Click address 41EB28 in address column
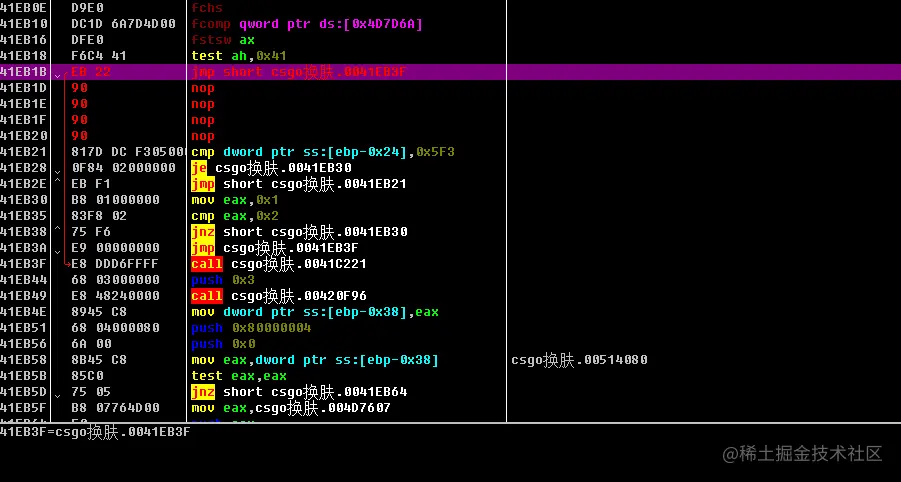The image size is (901, 482). pos(24,168)
